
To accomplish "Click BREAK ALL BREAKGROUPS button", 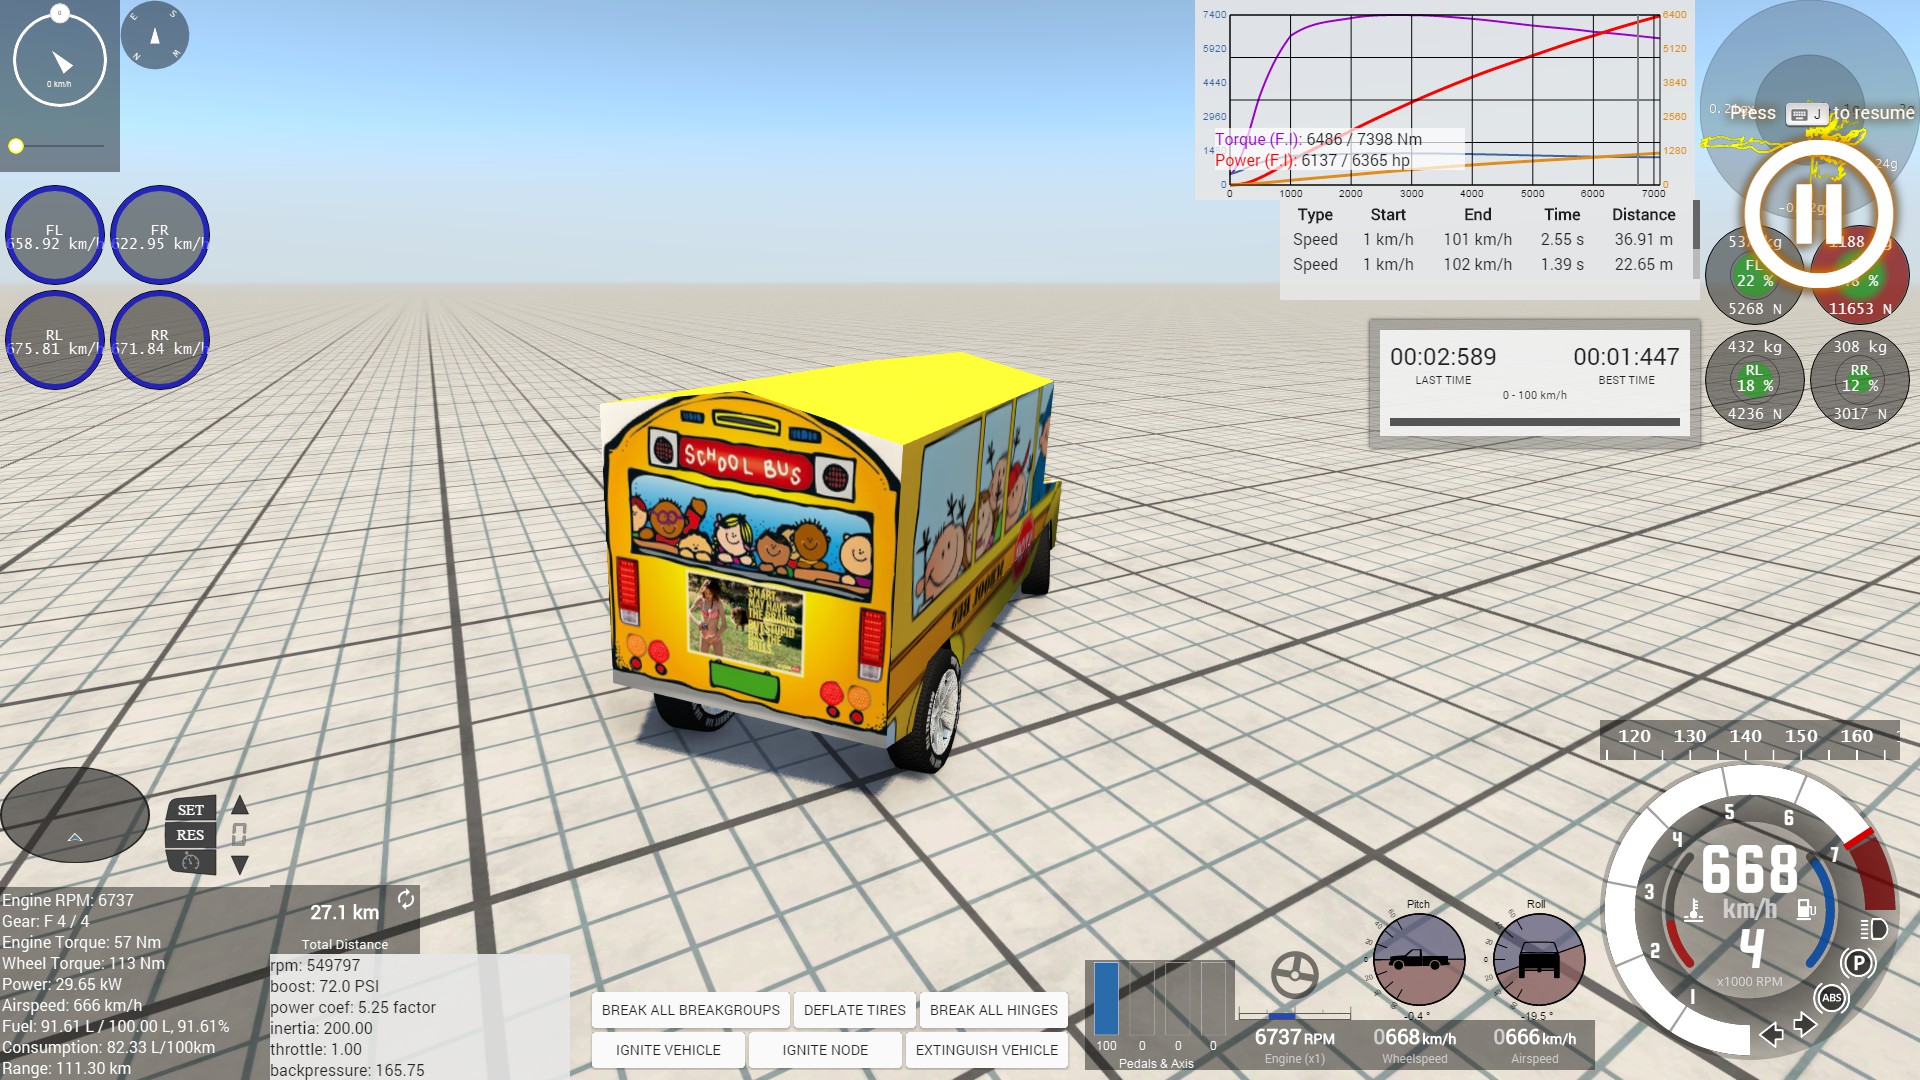I will click(691, 1010).
